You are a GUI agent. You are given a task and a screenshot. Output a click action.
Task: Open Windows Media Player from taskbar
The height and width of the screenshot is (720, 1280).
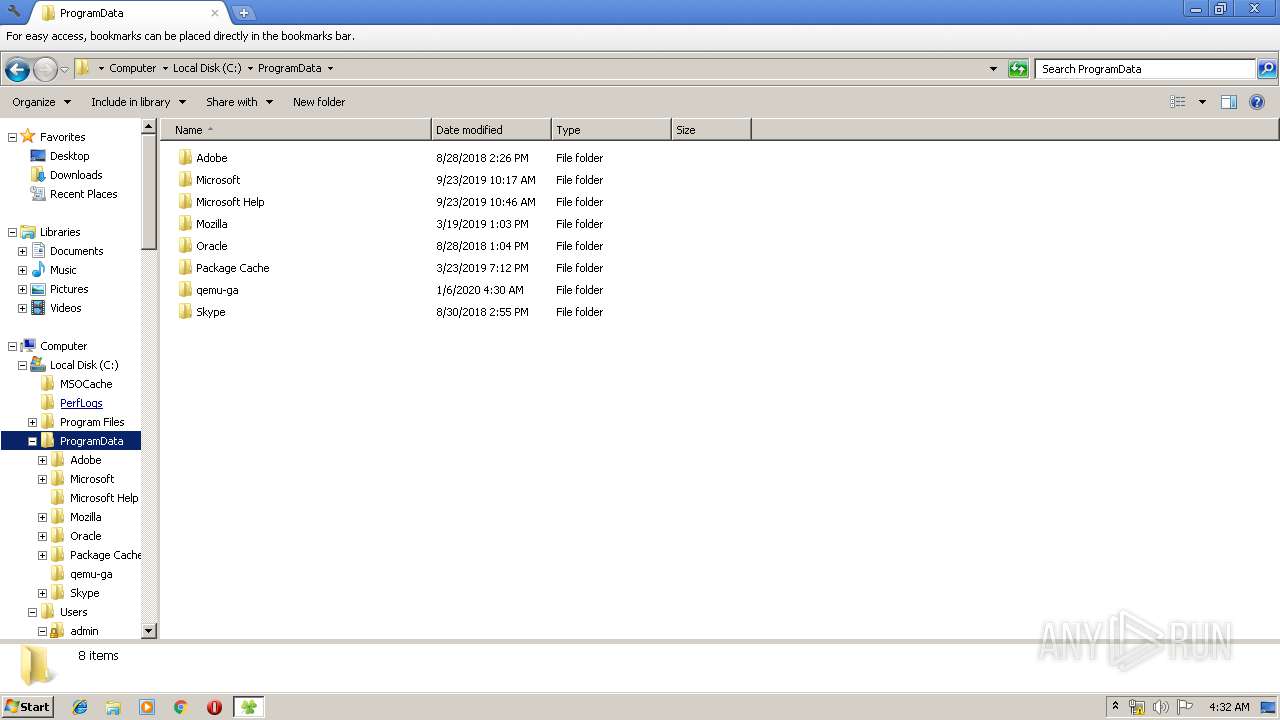click(147, 707)
